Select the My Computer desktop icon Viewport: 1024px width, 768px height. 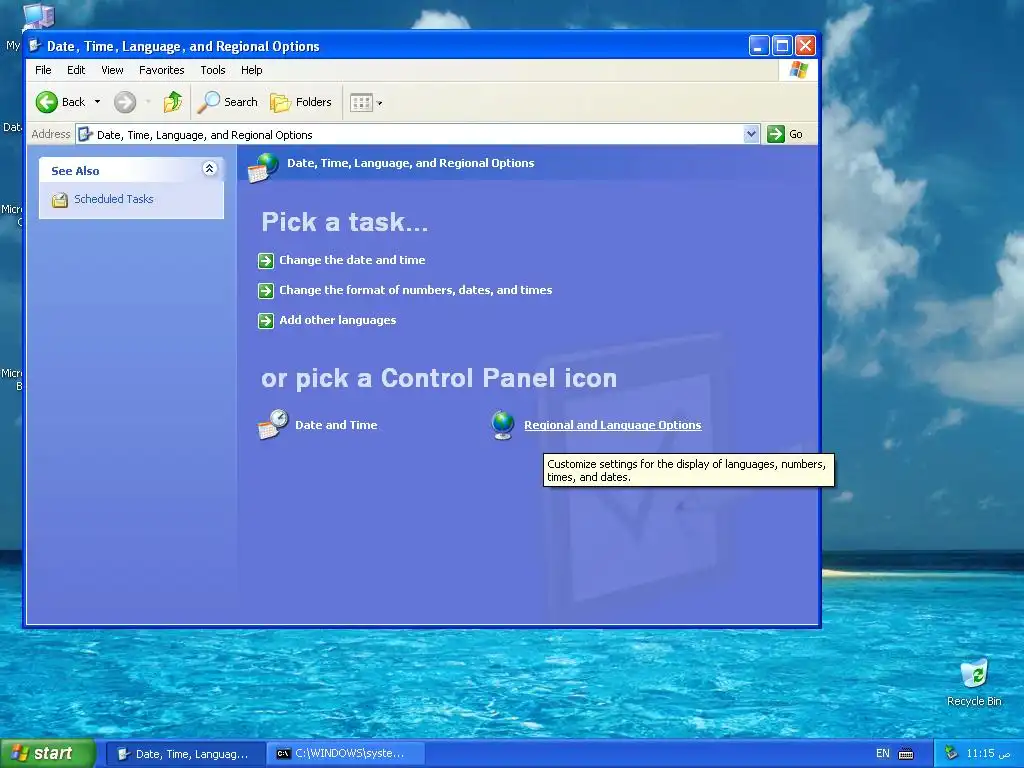38,16
